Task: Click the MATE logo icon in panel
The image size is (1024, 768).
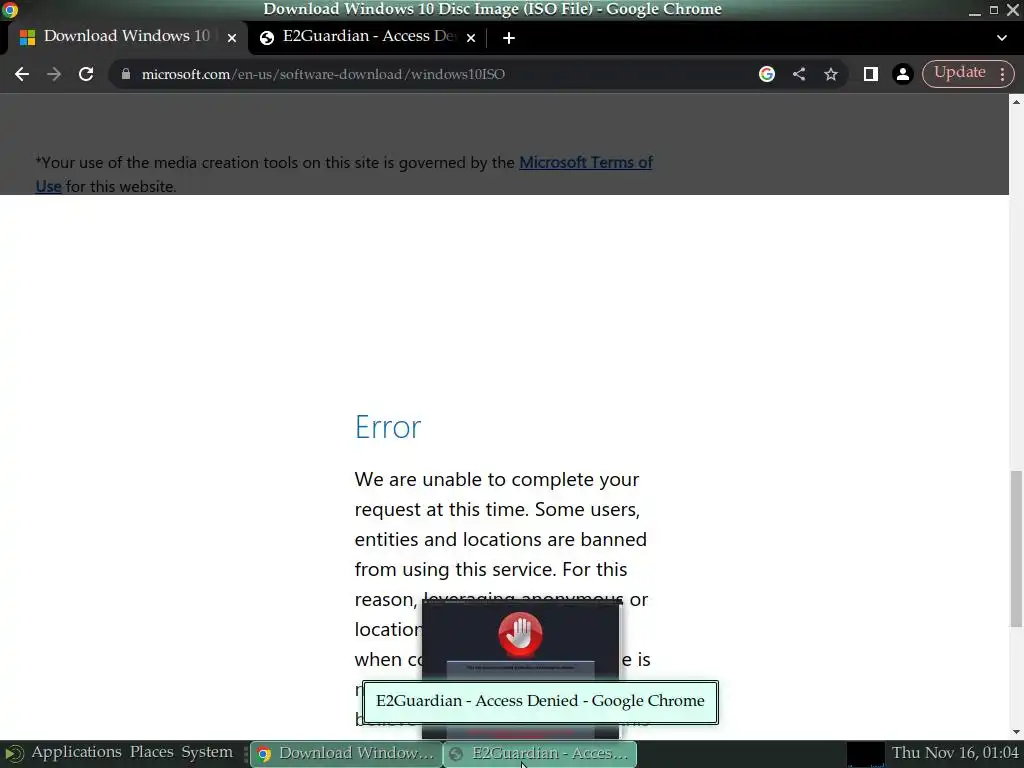Action: coord(14,754)
